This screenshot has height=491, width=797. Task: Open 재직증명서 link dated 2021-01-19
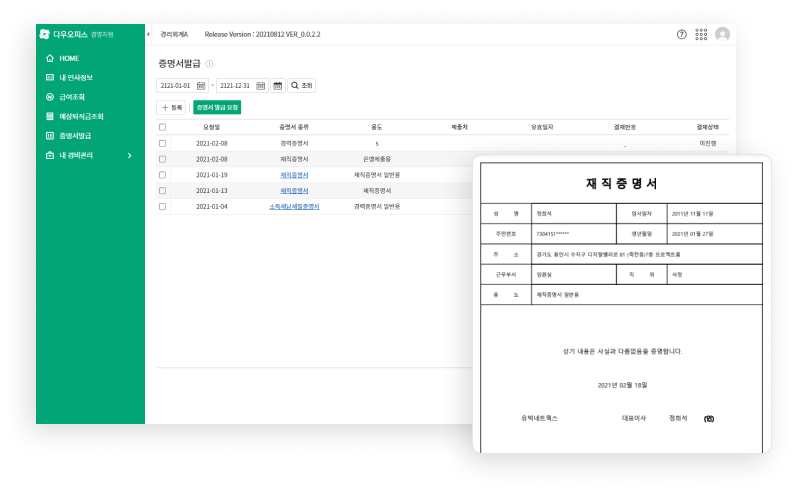click(294, 175)
